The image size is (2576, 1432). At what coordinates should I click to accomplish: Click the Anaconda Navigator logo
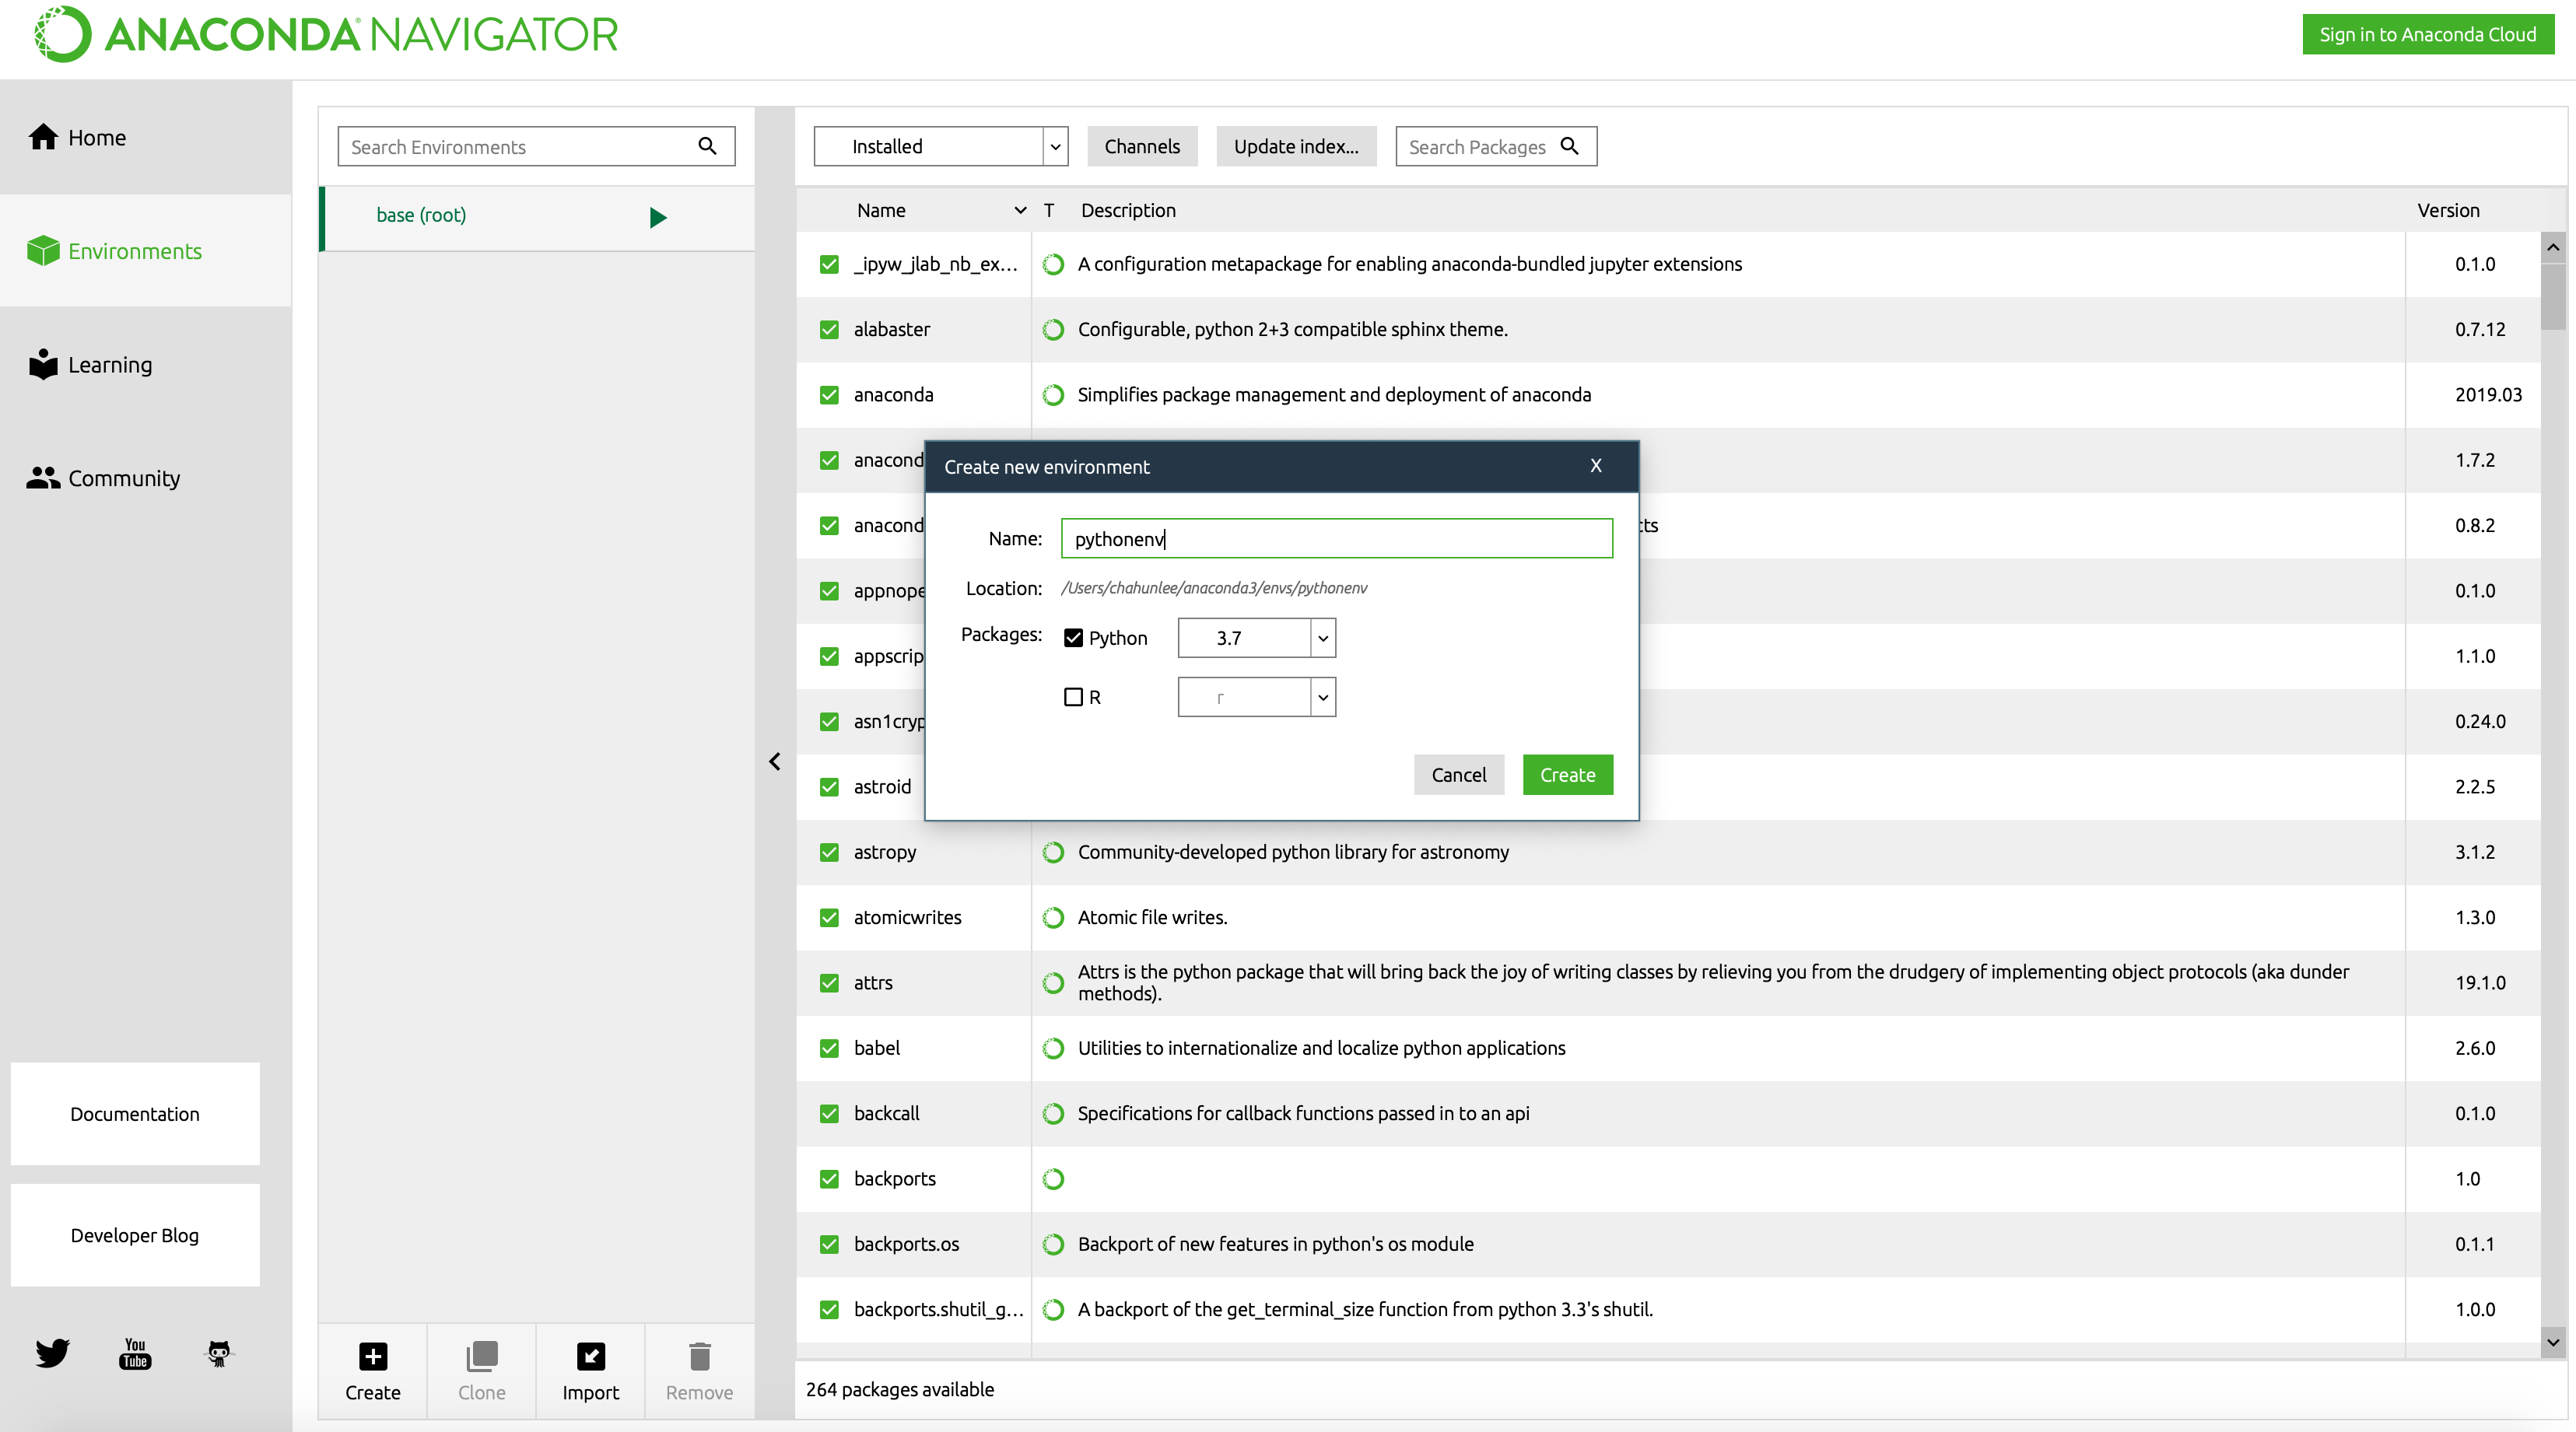pyautogui.click(x=327, y=35)
